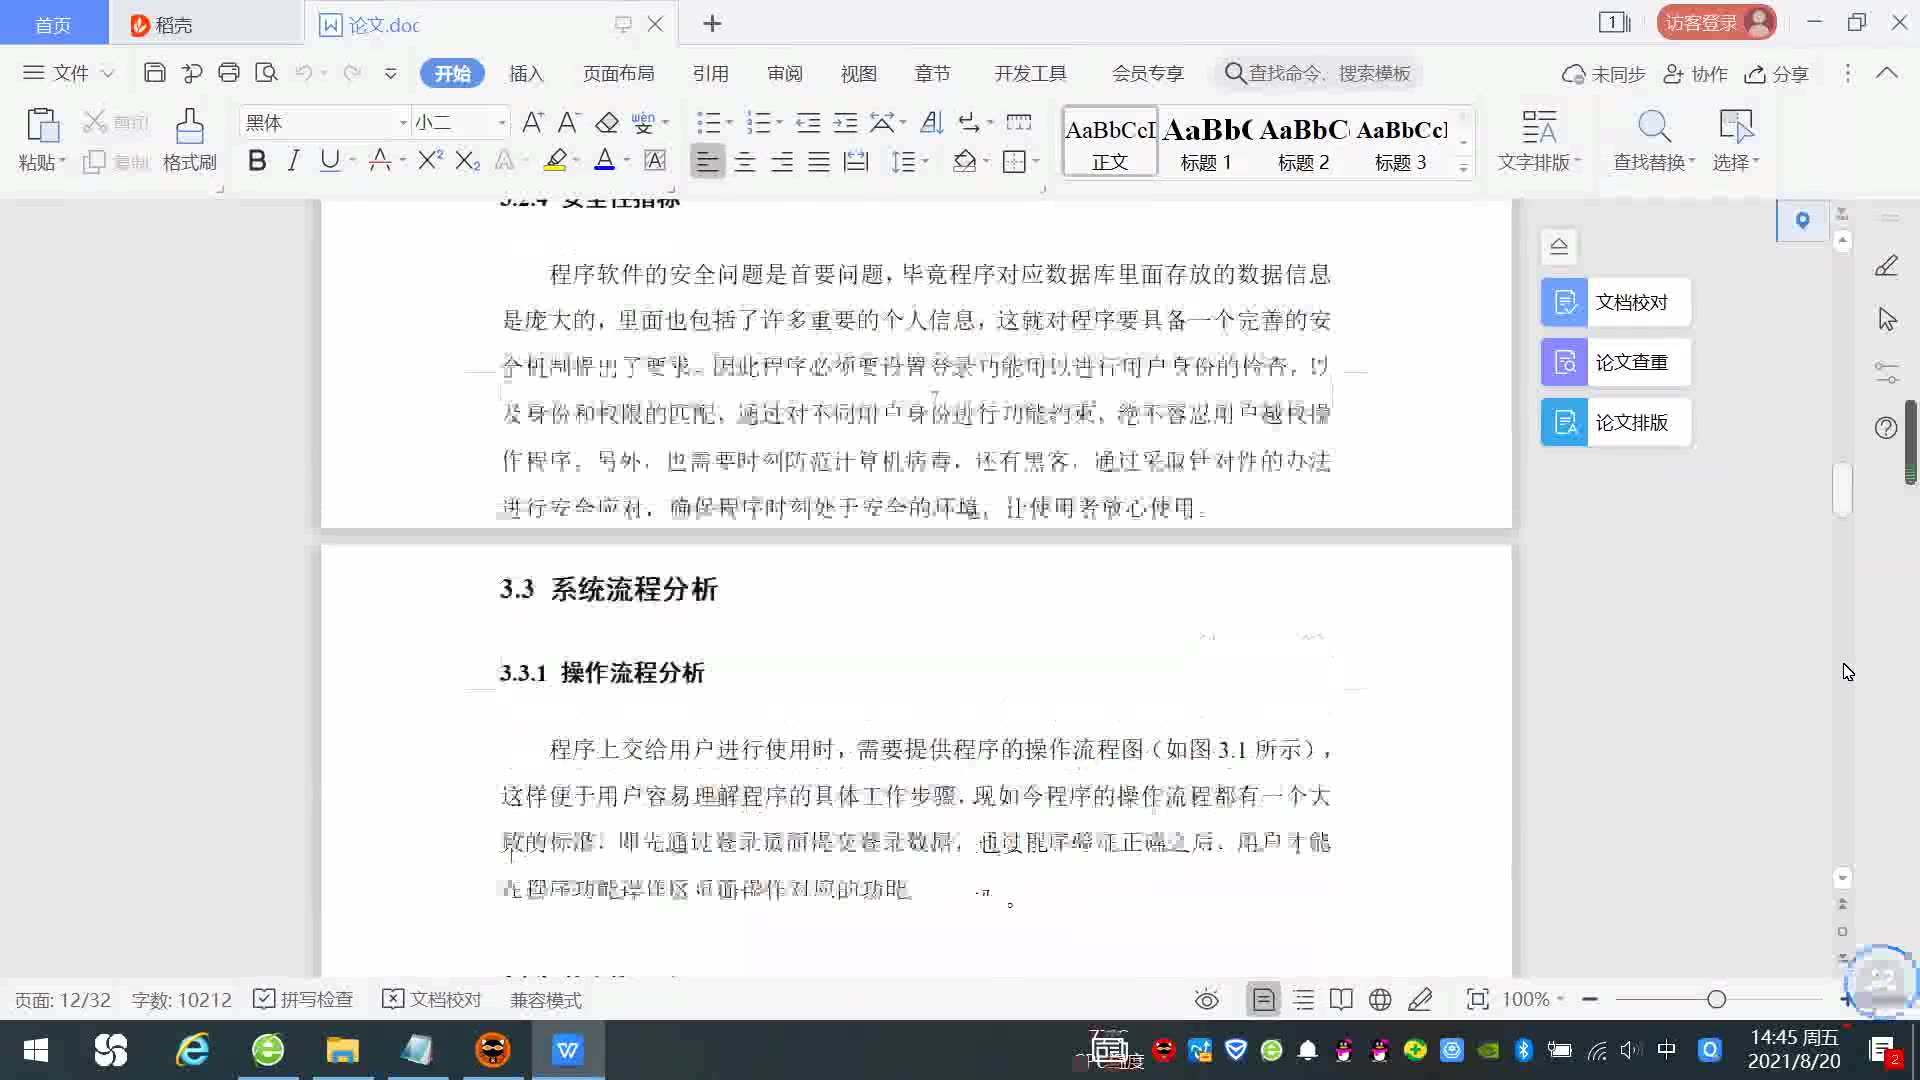Switch to the 插入 ribbon tab

coord(526,74)
